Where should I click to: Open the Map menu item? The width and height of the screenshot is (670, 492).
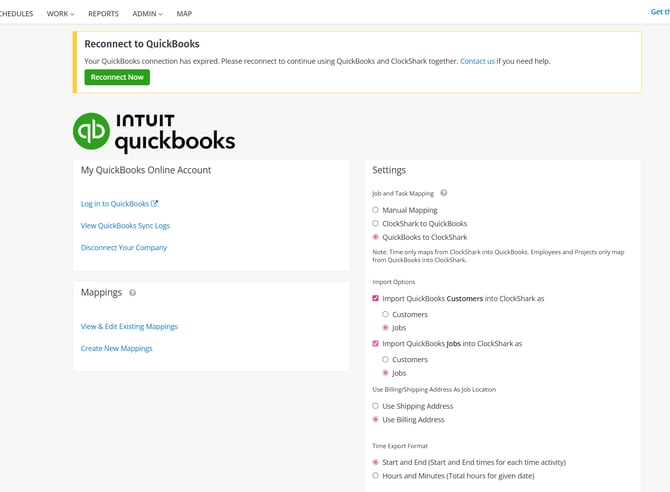(184, 14)
